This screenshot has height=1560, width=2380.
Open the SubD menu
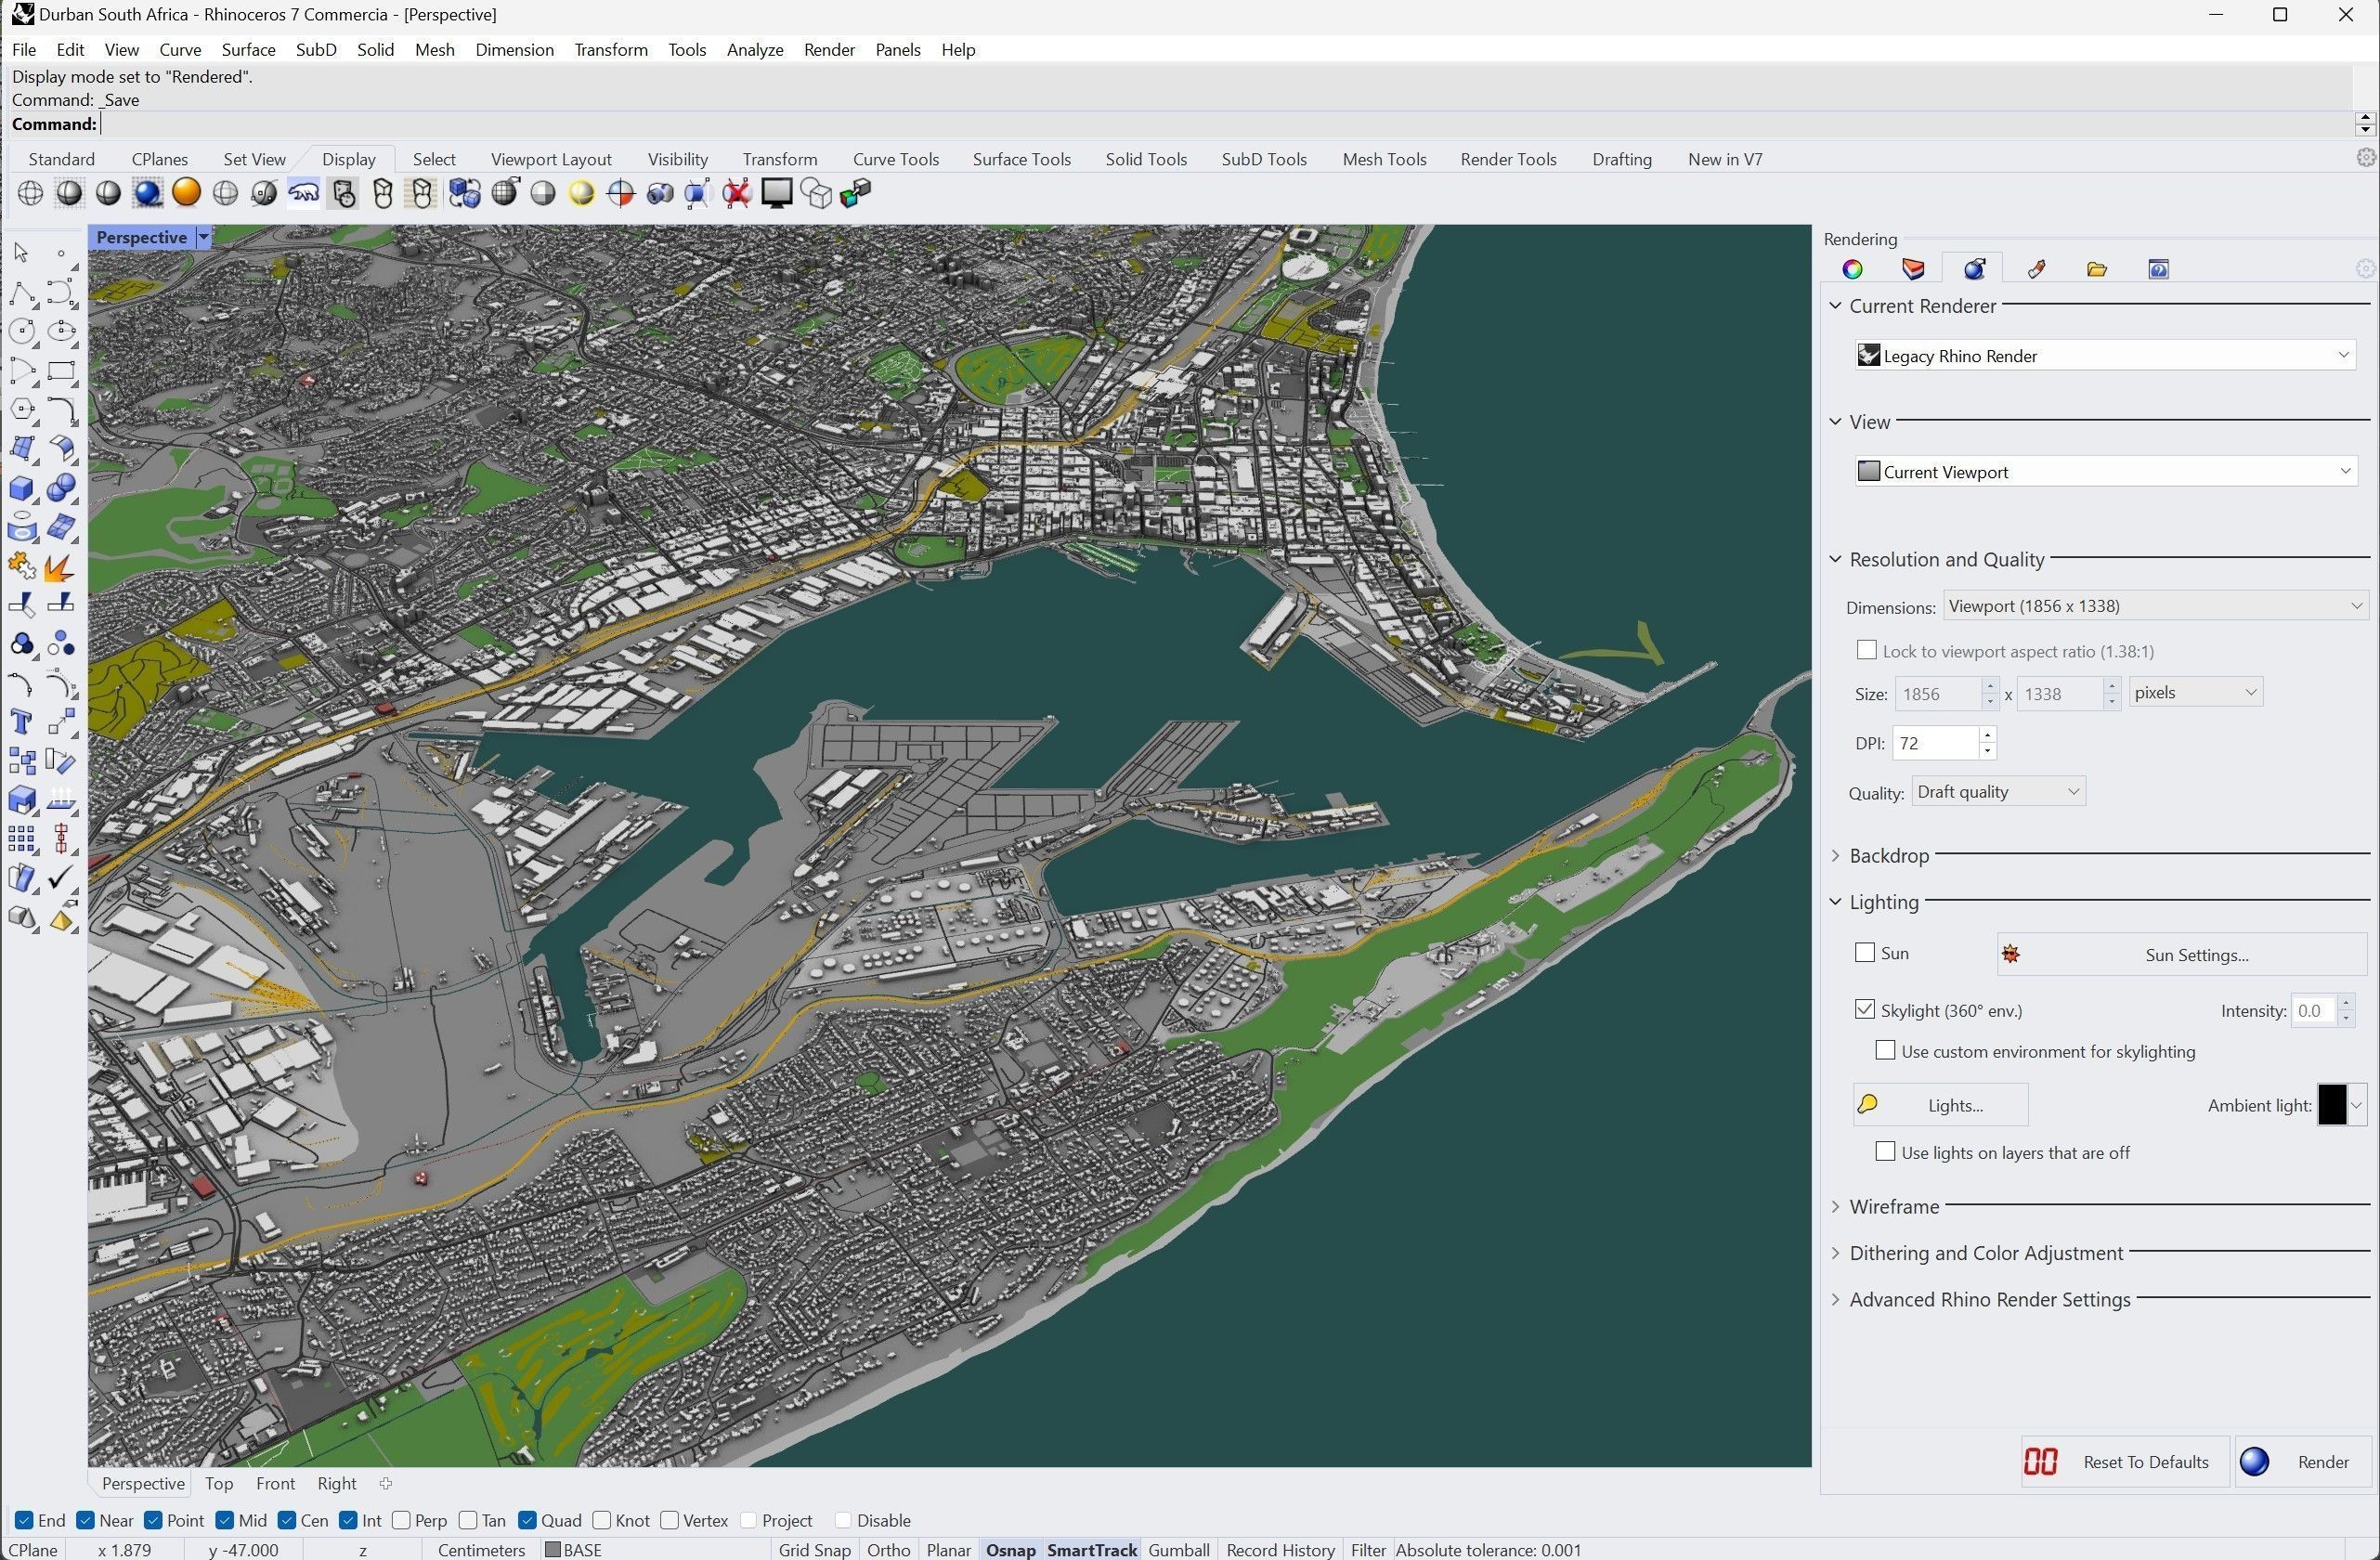[316, 49]
